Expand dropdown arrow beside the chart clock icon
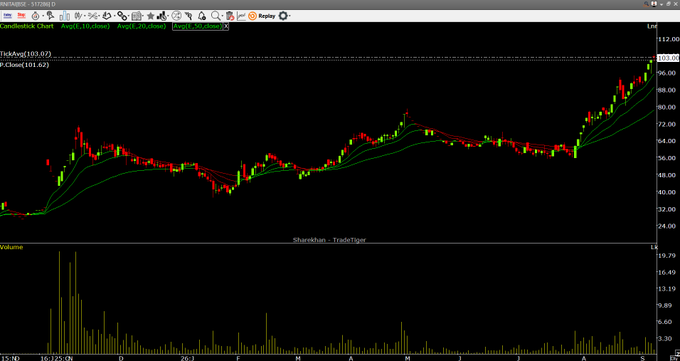The width and height of the screenshot is (680, 361). click(x=169, y=16)
